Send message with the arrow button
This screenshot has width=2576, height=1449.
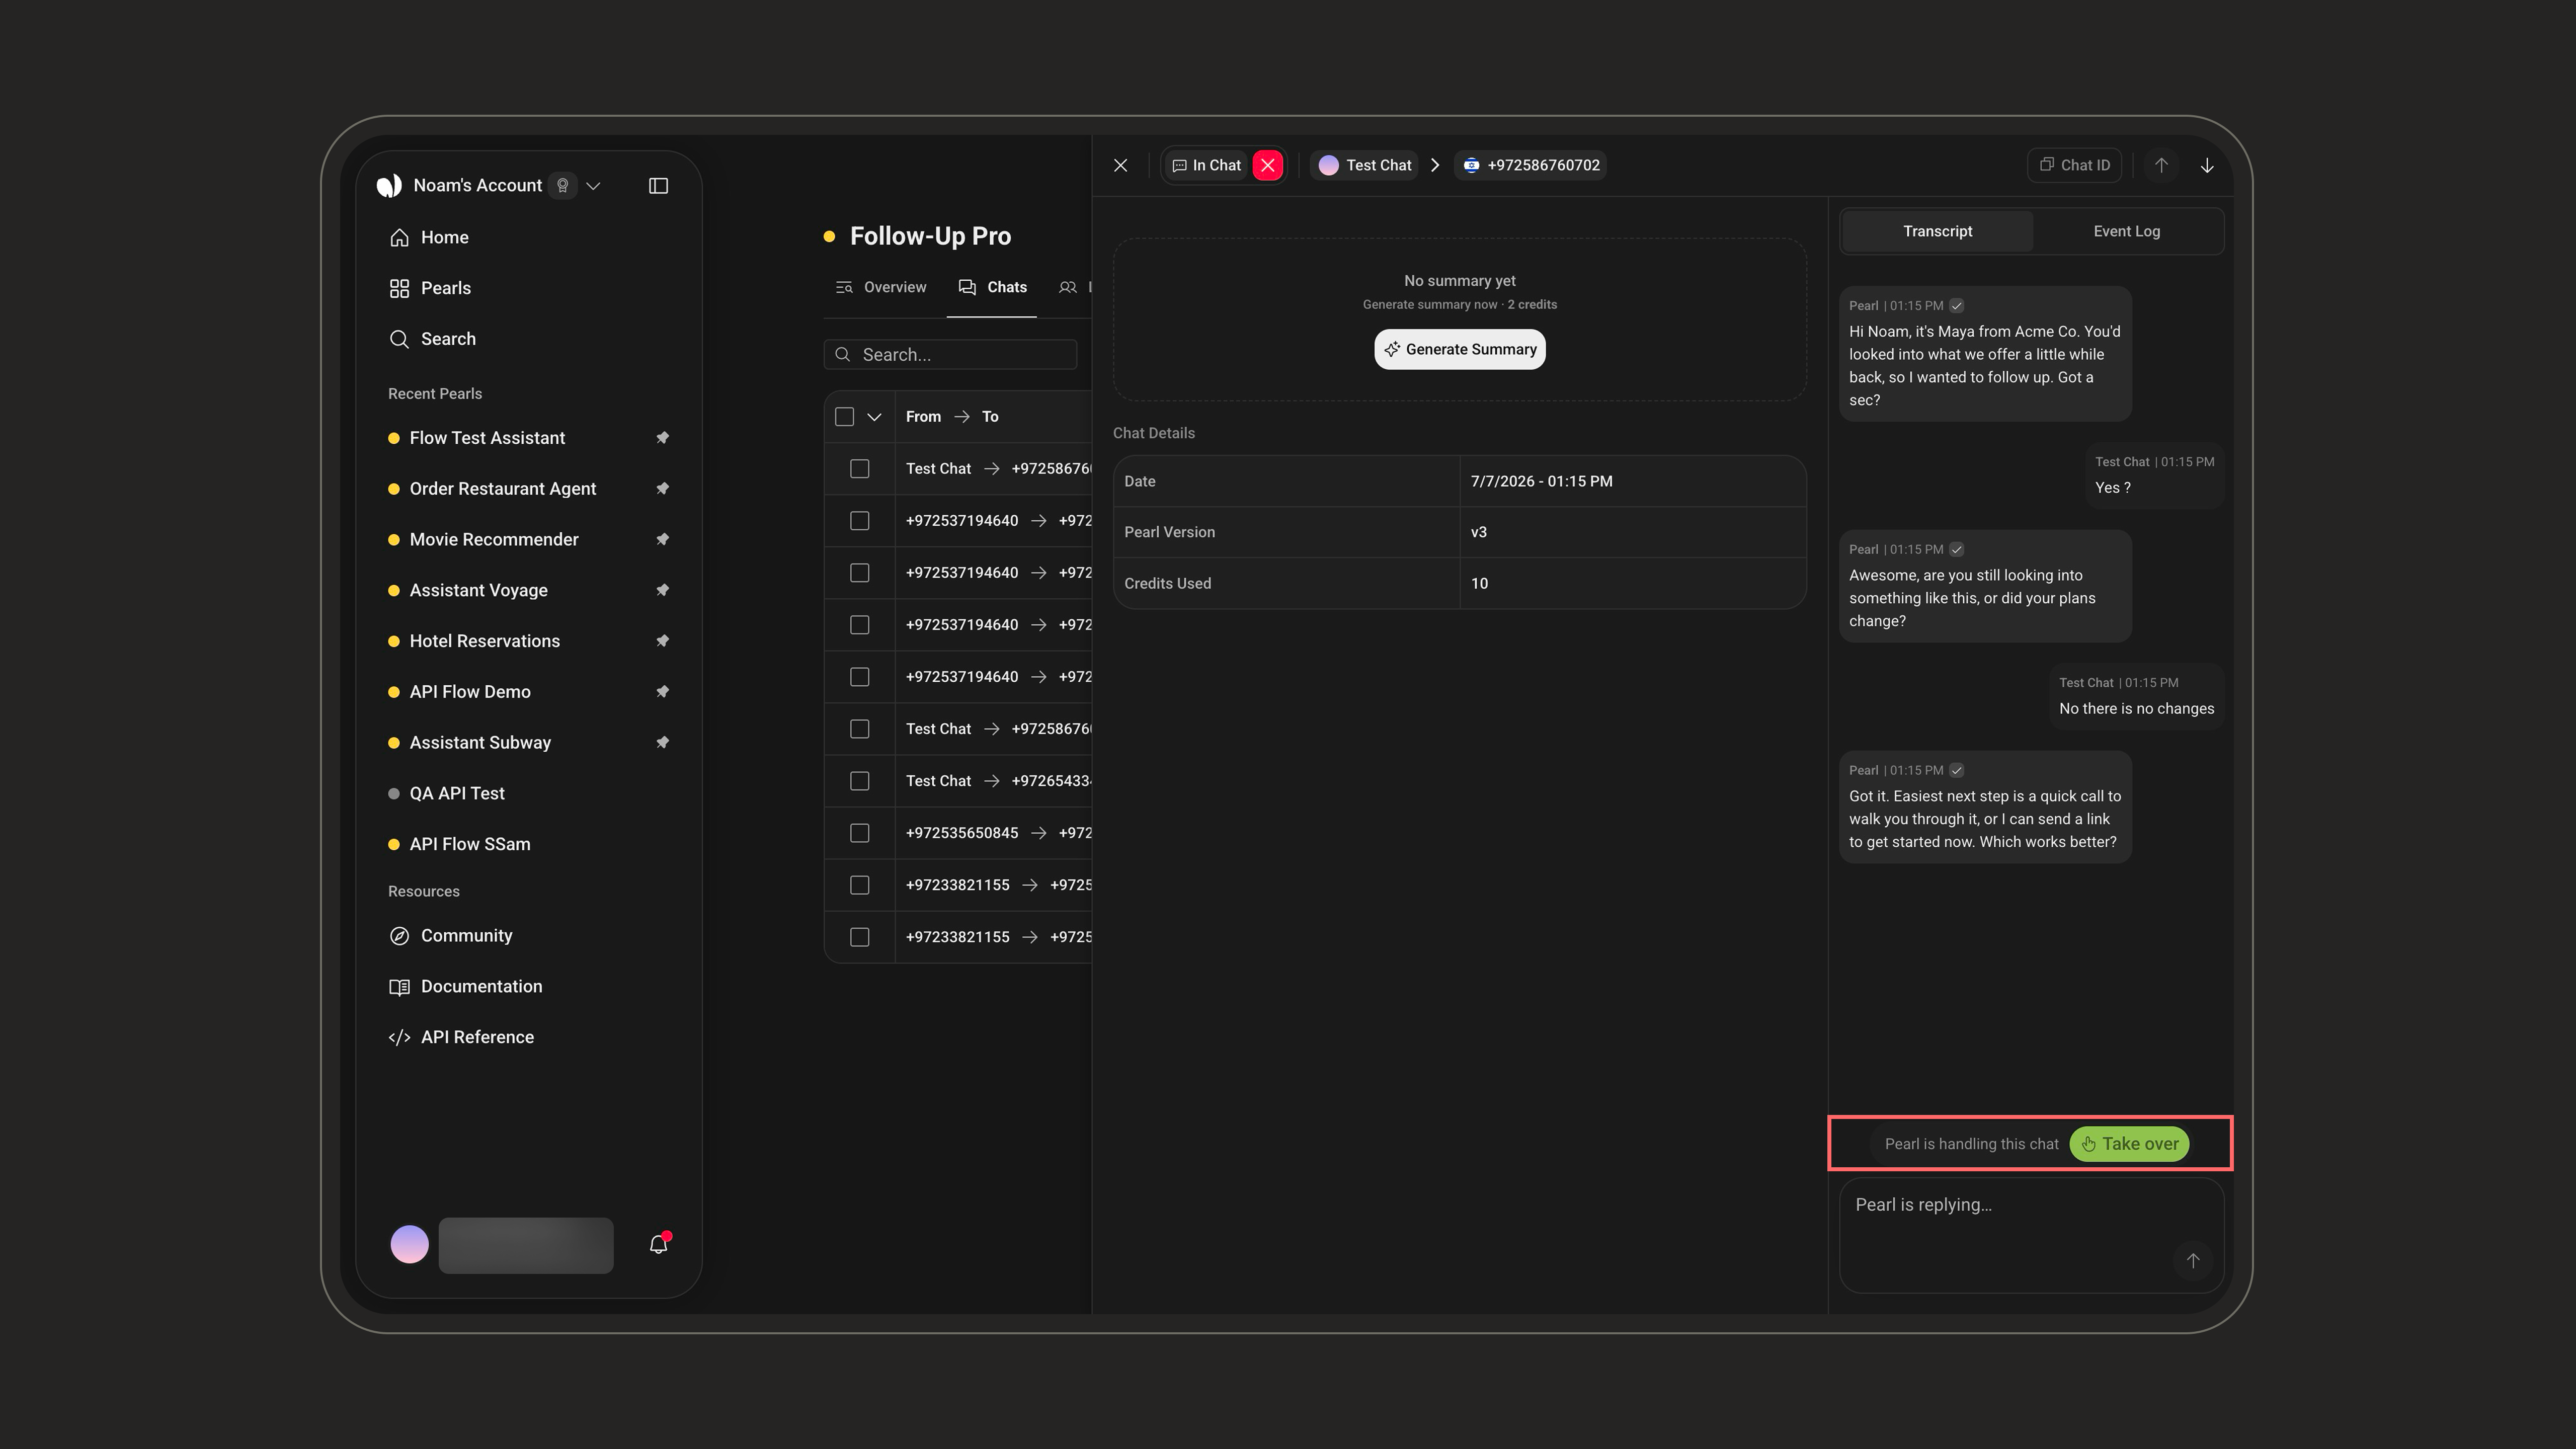(x=2192, y=1260)
